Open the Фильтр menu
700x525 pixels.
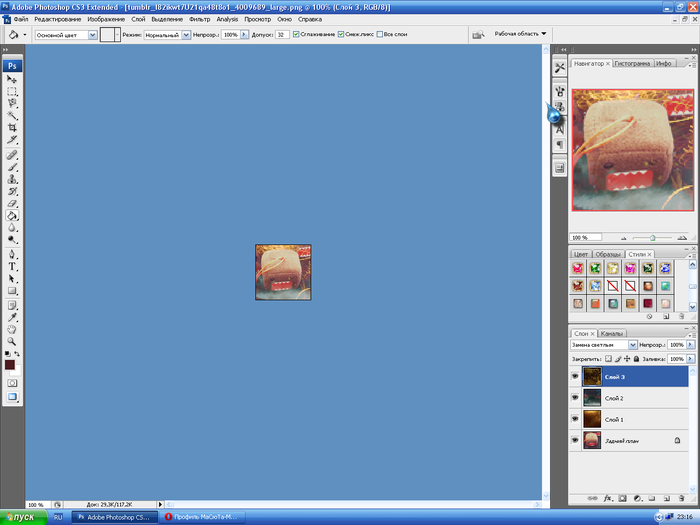point(199,19)
